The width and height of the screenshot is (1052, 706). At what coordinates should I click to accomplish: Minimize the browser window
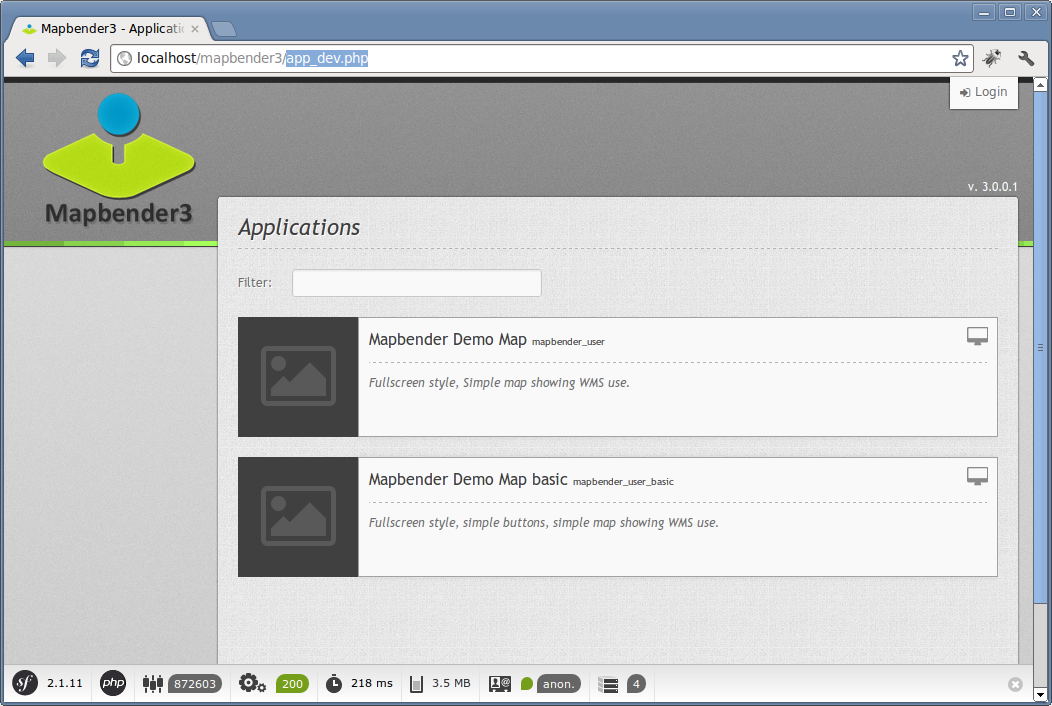(984, 12)
